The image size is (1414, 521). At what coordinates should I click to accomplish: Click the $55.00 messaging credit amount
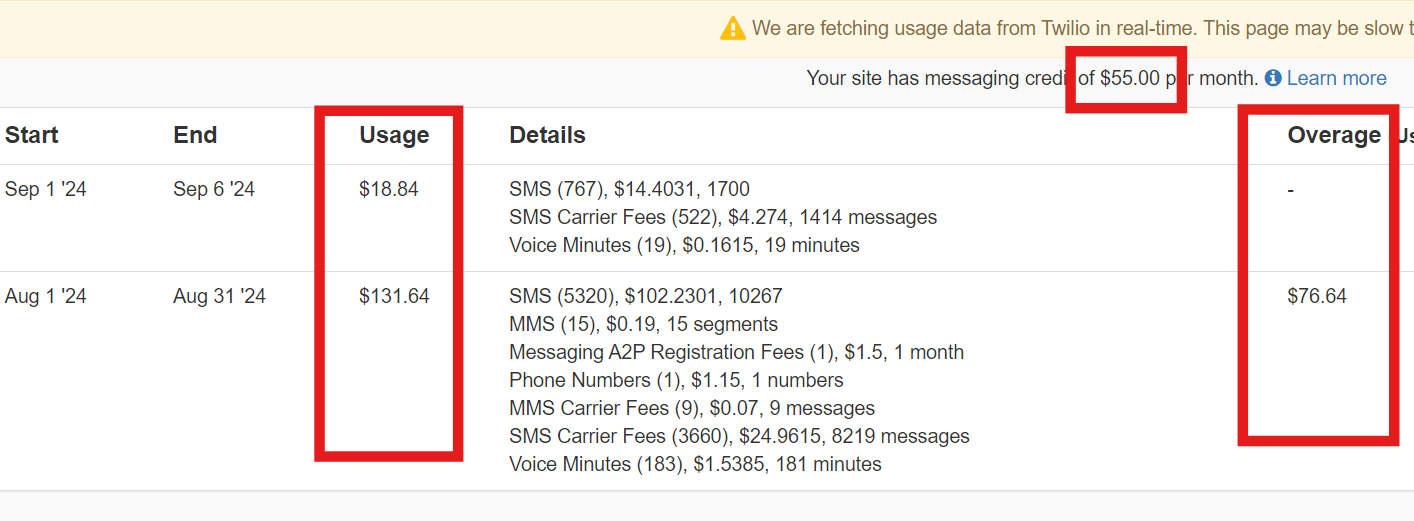click(x=1130, y=78)
